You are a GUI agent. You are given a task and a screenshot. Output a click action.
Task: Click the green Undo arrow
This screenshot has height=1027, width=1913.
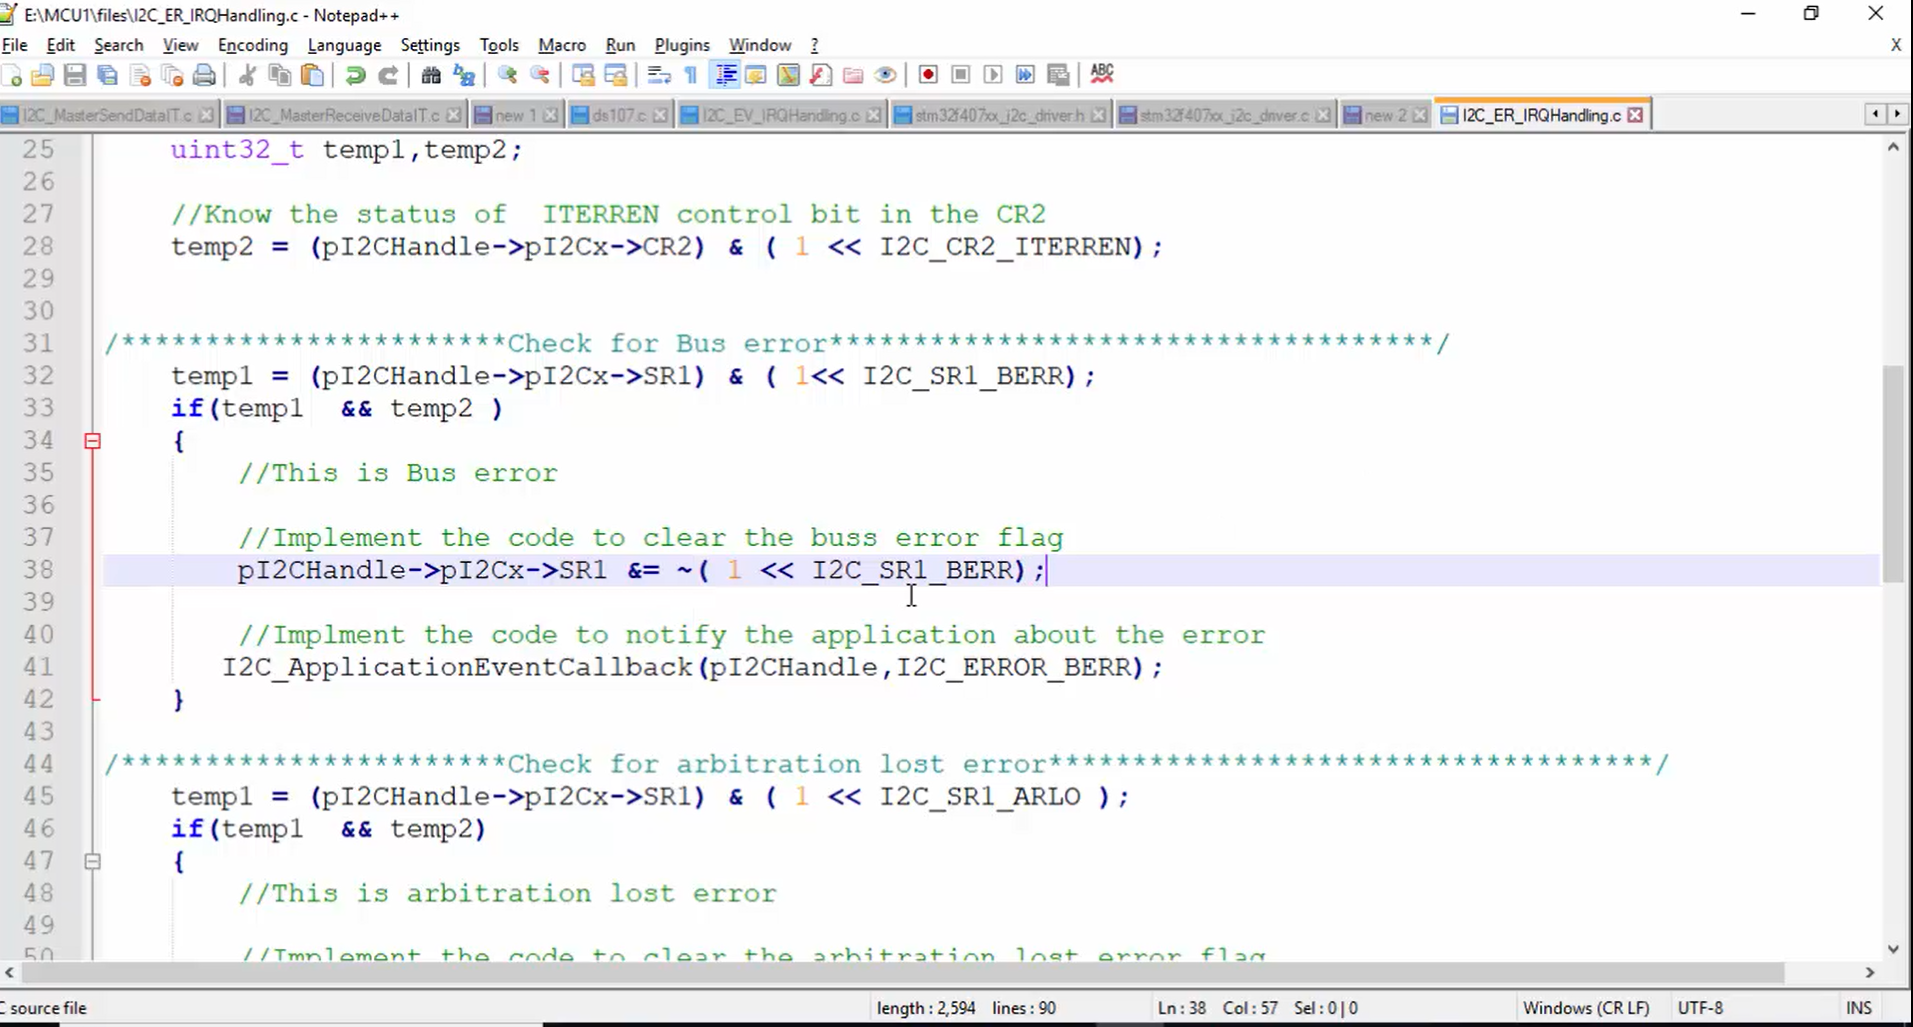pos(355,75)
